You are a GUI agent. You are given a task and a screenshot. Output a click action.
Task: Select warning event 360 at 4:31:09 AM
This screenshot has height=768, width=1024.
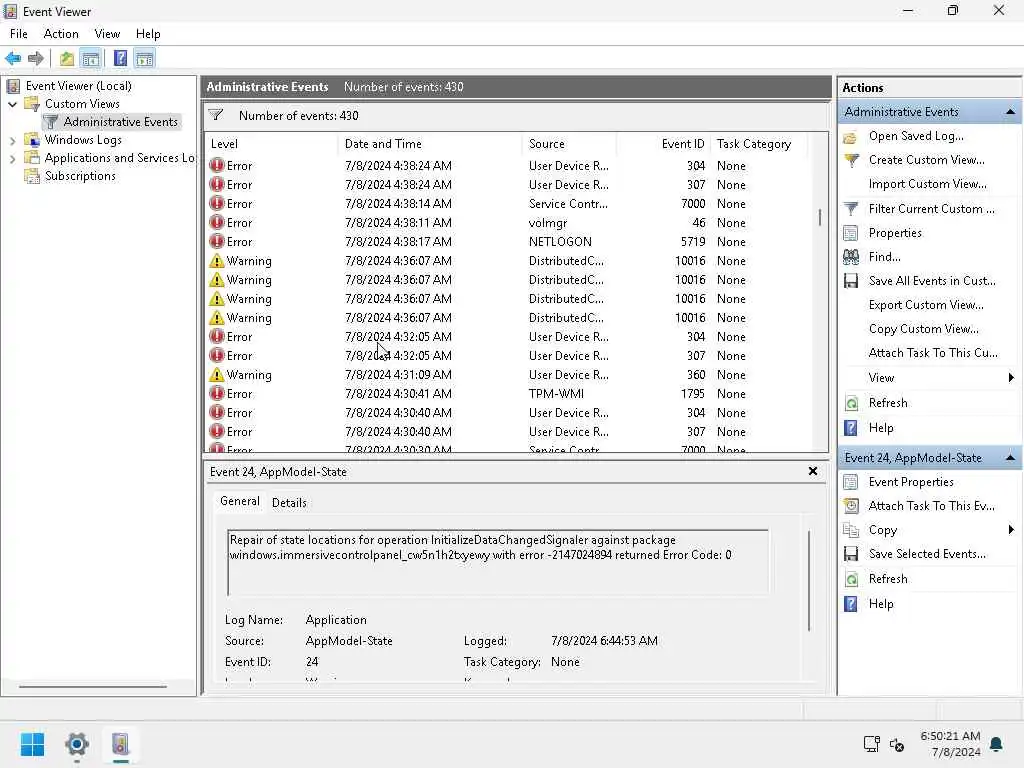pos(508,375)
